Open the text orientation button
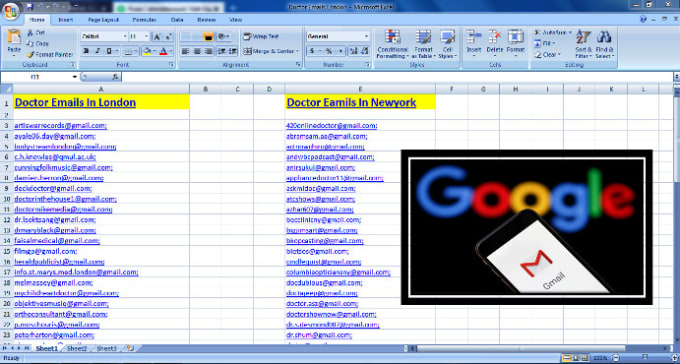The width and height of the screenshot is (680, 364). 224,36
